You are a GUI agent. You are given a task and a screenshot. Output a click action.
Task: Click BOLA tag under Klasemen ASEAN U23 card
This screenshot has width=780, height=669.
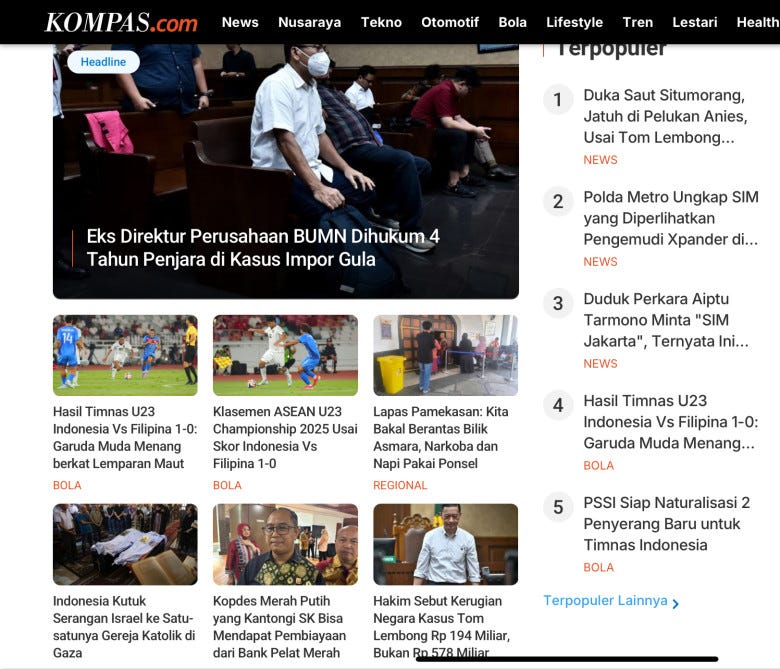click(227, 485)
